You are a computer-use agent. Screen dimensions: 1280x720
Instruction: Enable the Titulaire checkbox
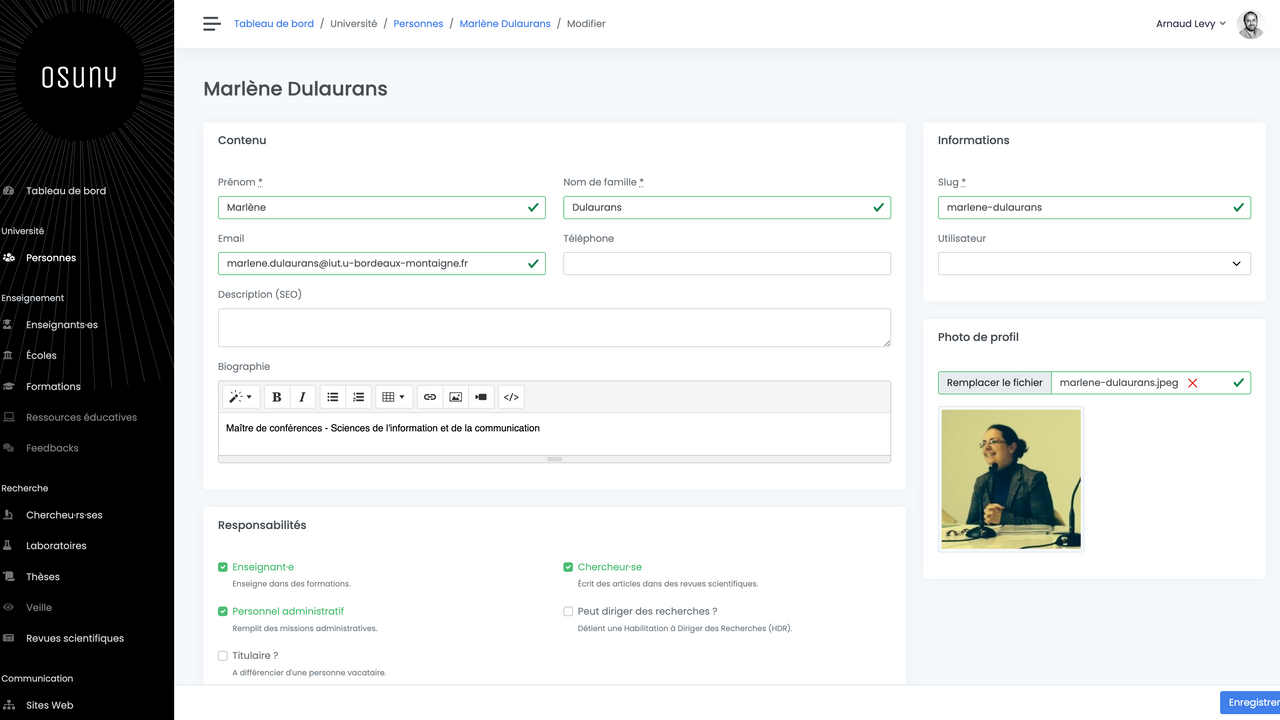click(223, 656)
